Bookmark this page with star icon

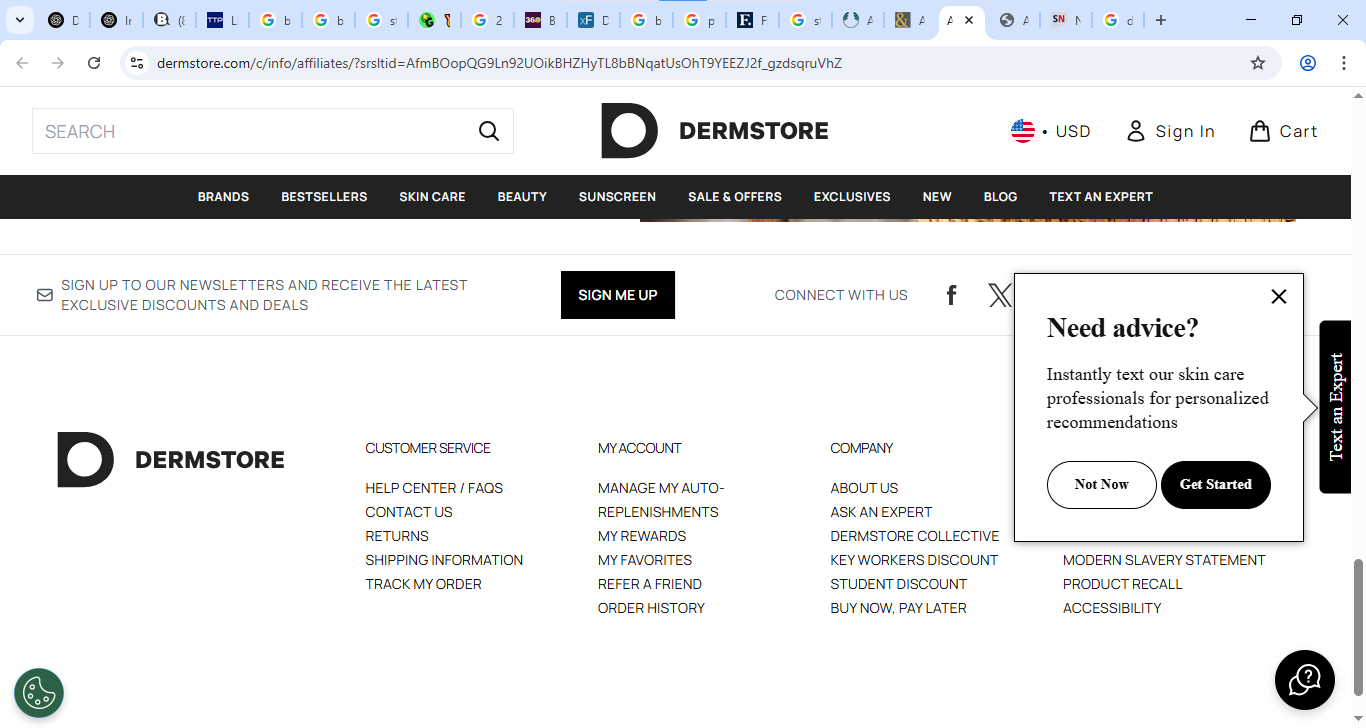(x=1258, y=63)
